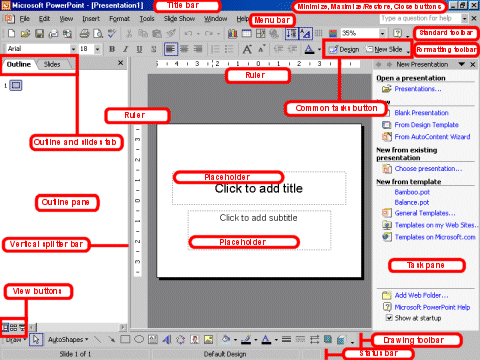Run the Spelling check icon

112,33
